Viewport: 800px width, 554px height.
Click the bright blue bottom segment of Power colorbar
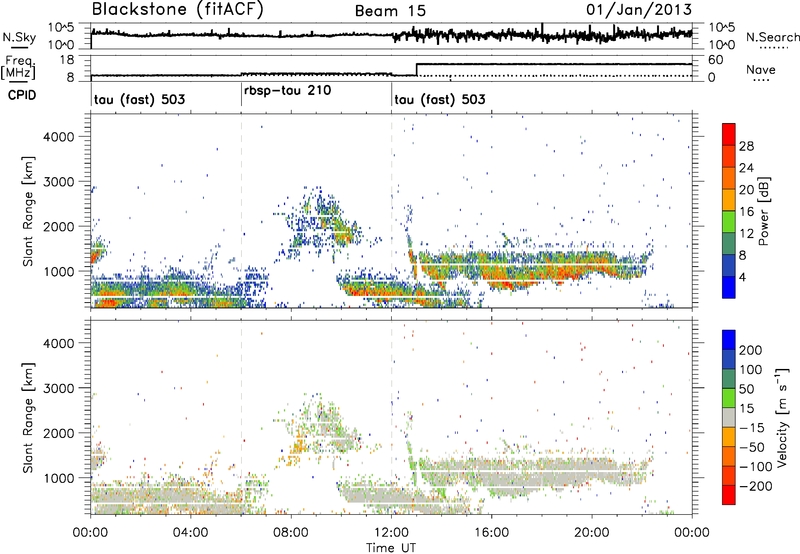pos(729,287)
